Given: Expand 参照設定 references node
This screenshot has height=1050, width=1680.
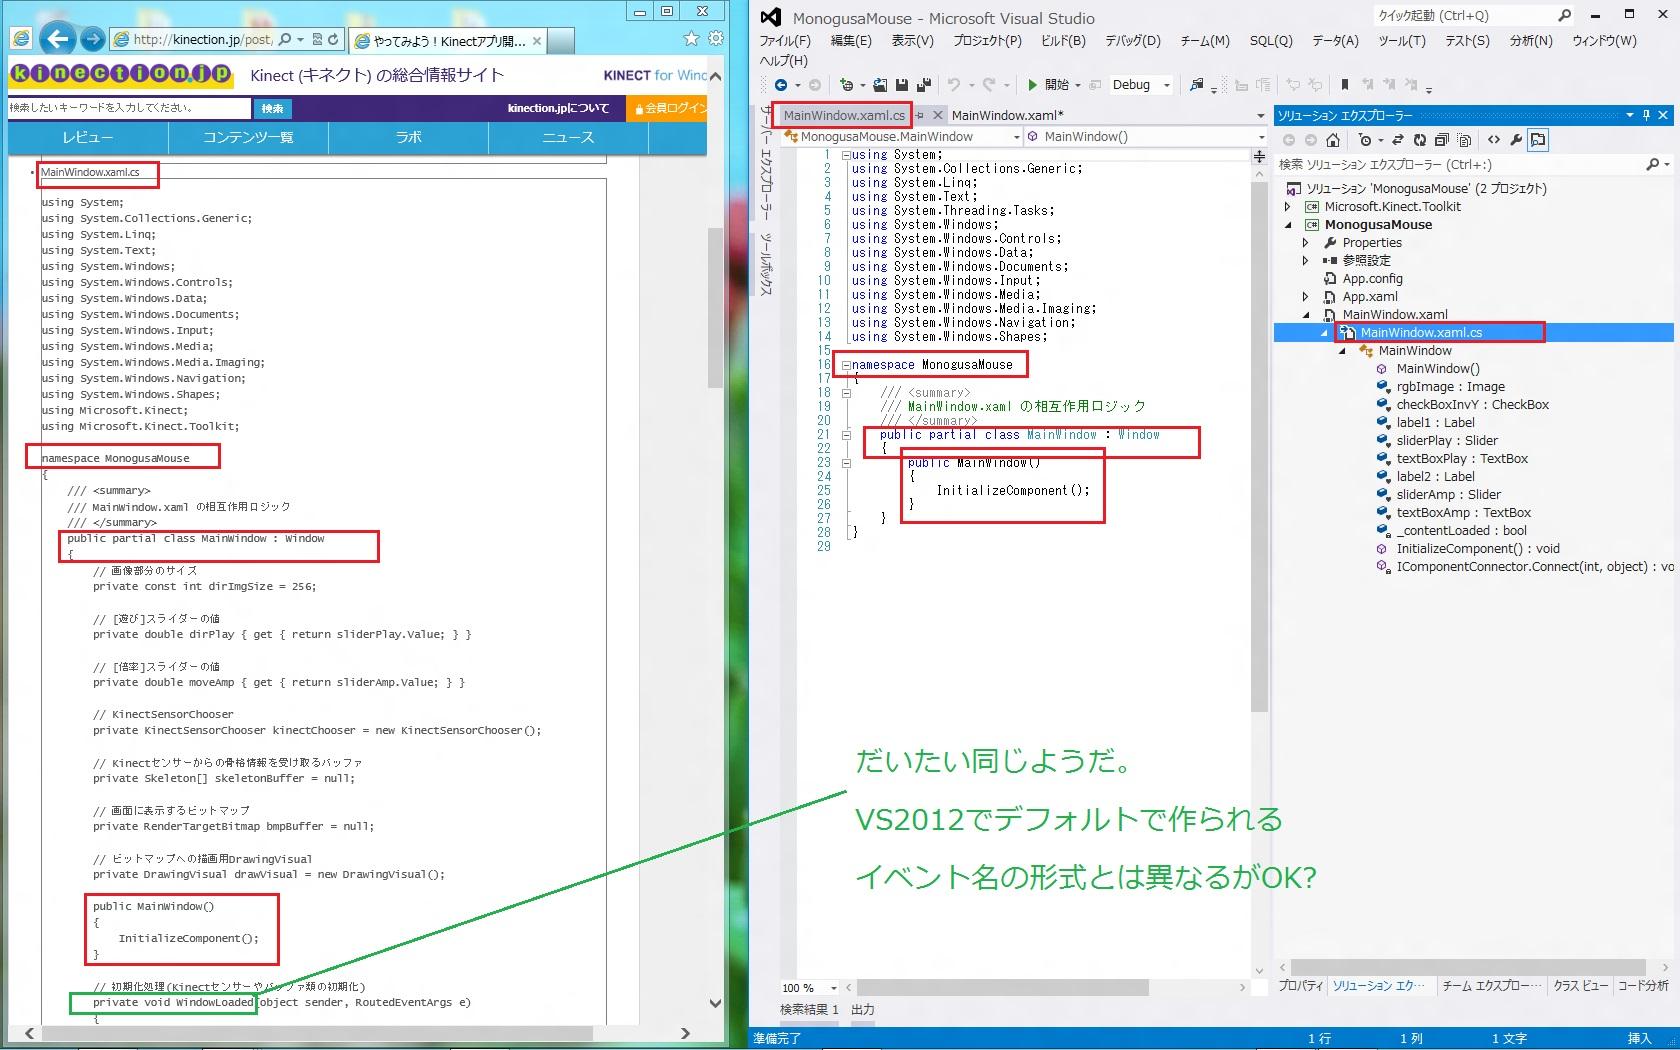Looking at the screenshot, I should coord(1305,261).
